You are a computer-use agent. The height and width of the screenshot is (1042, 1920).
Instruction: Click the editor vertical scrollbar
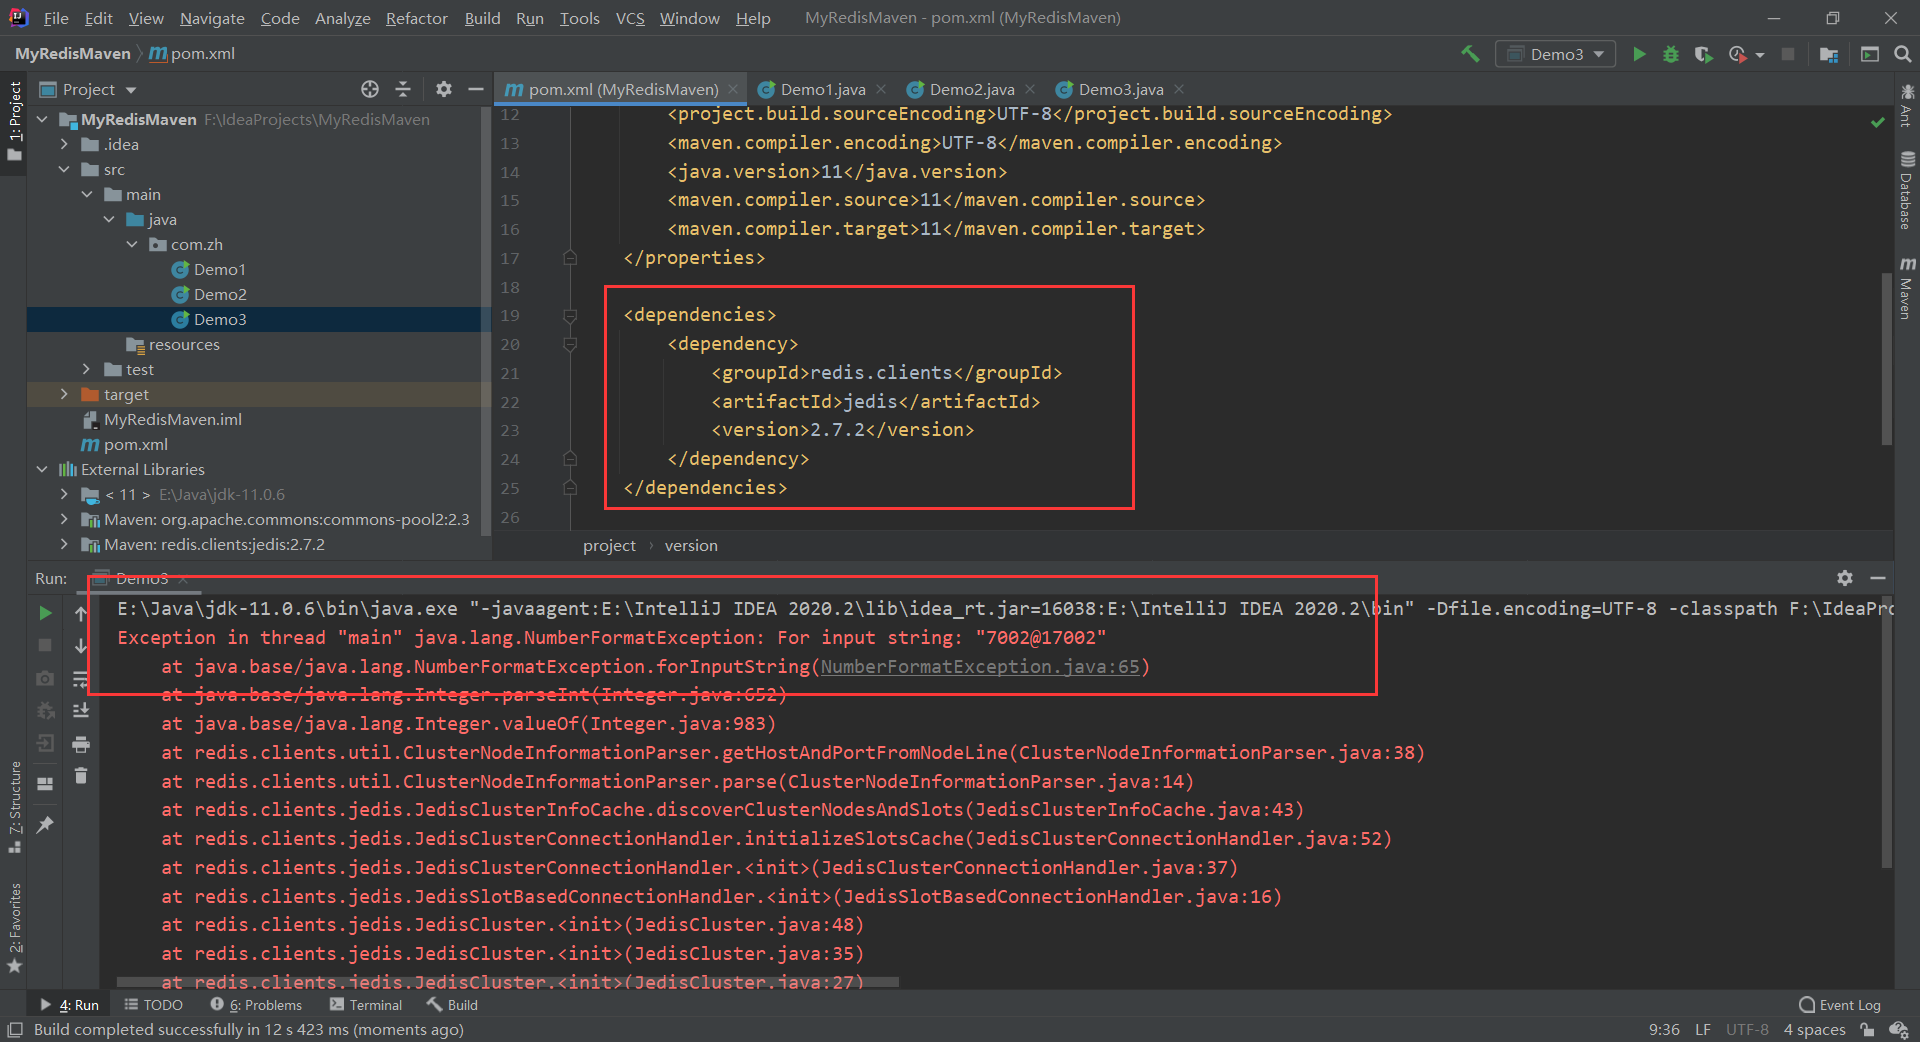tap(1886, 358)
